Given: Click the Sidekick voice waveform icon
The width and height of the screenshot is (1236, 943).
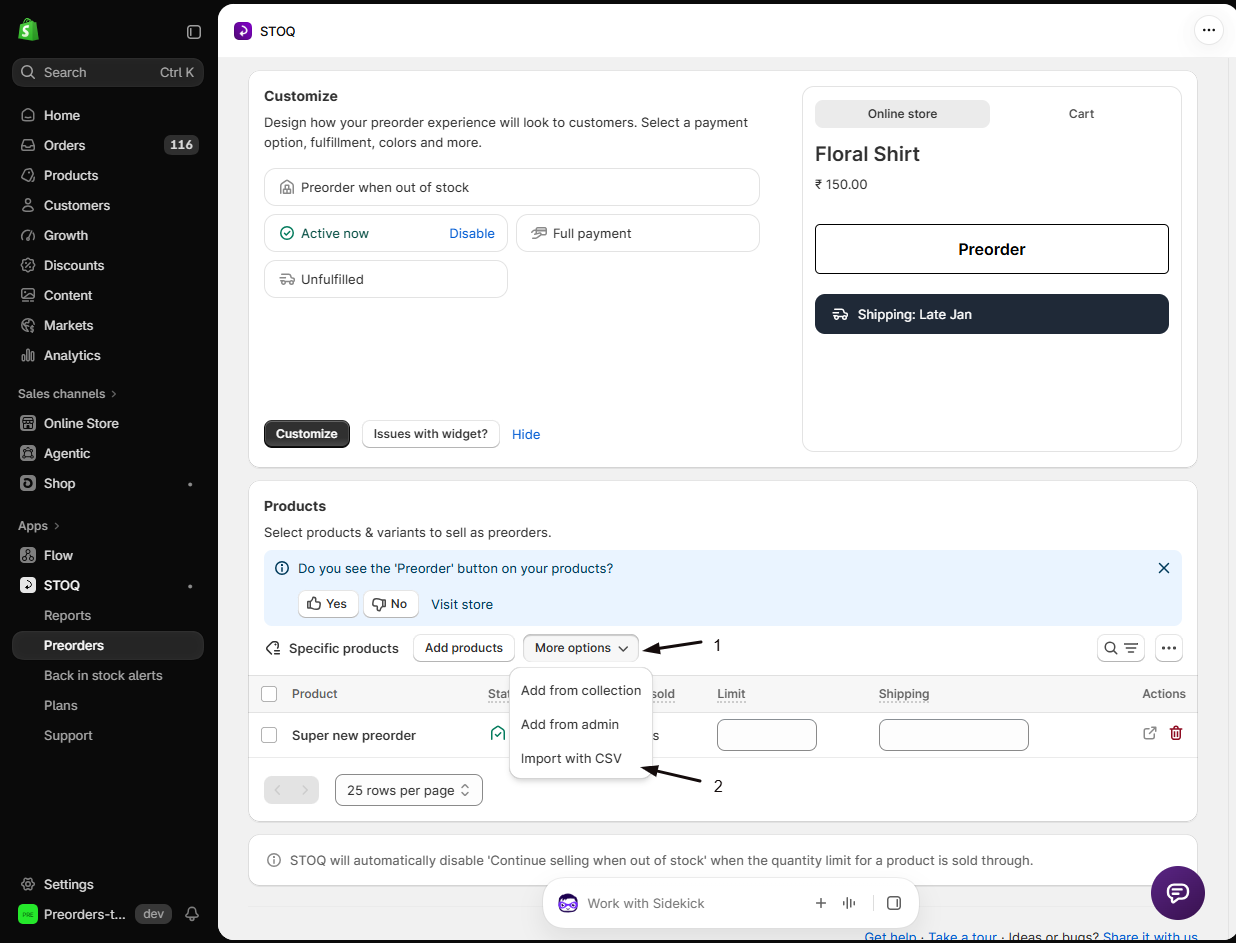Looking at the screenshot, I should (850, 903).
